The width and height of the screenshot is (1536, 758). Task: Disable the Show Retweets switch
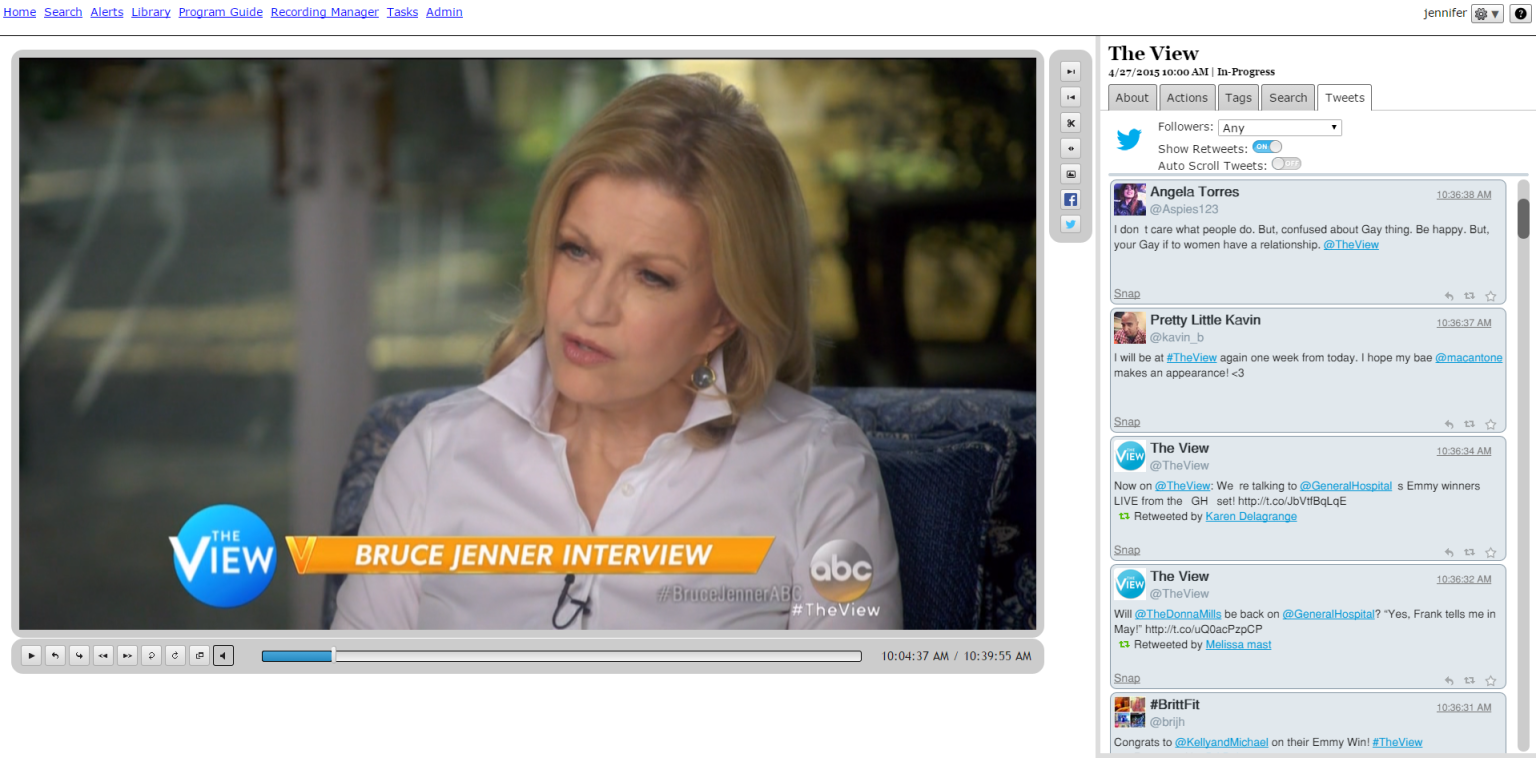1266,146
